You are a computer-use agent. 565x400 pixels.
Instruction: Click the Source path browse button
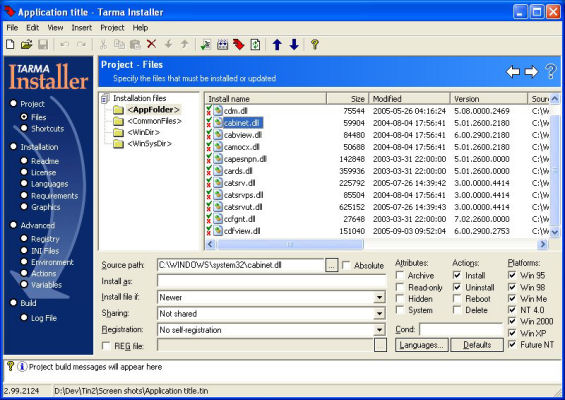coord(332,266)
